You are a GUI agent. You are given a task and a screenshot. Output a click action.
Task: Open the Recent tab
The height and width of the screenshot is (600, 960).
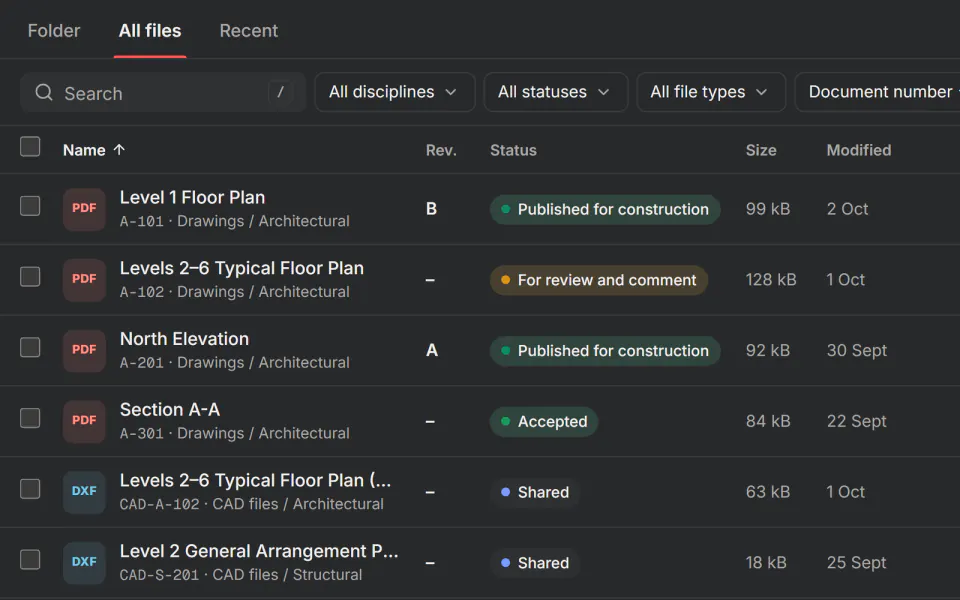(x=249, y=31)
